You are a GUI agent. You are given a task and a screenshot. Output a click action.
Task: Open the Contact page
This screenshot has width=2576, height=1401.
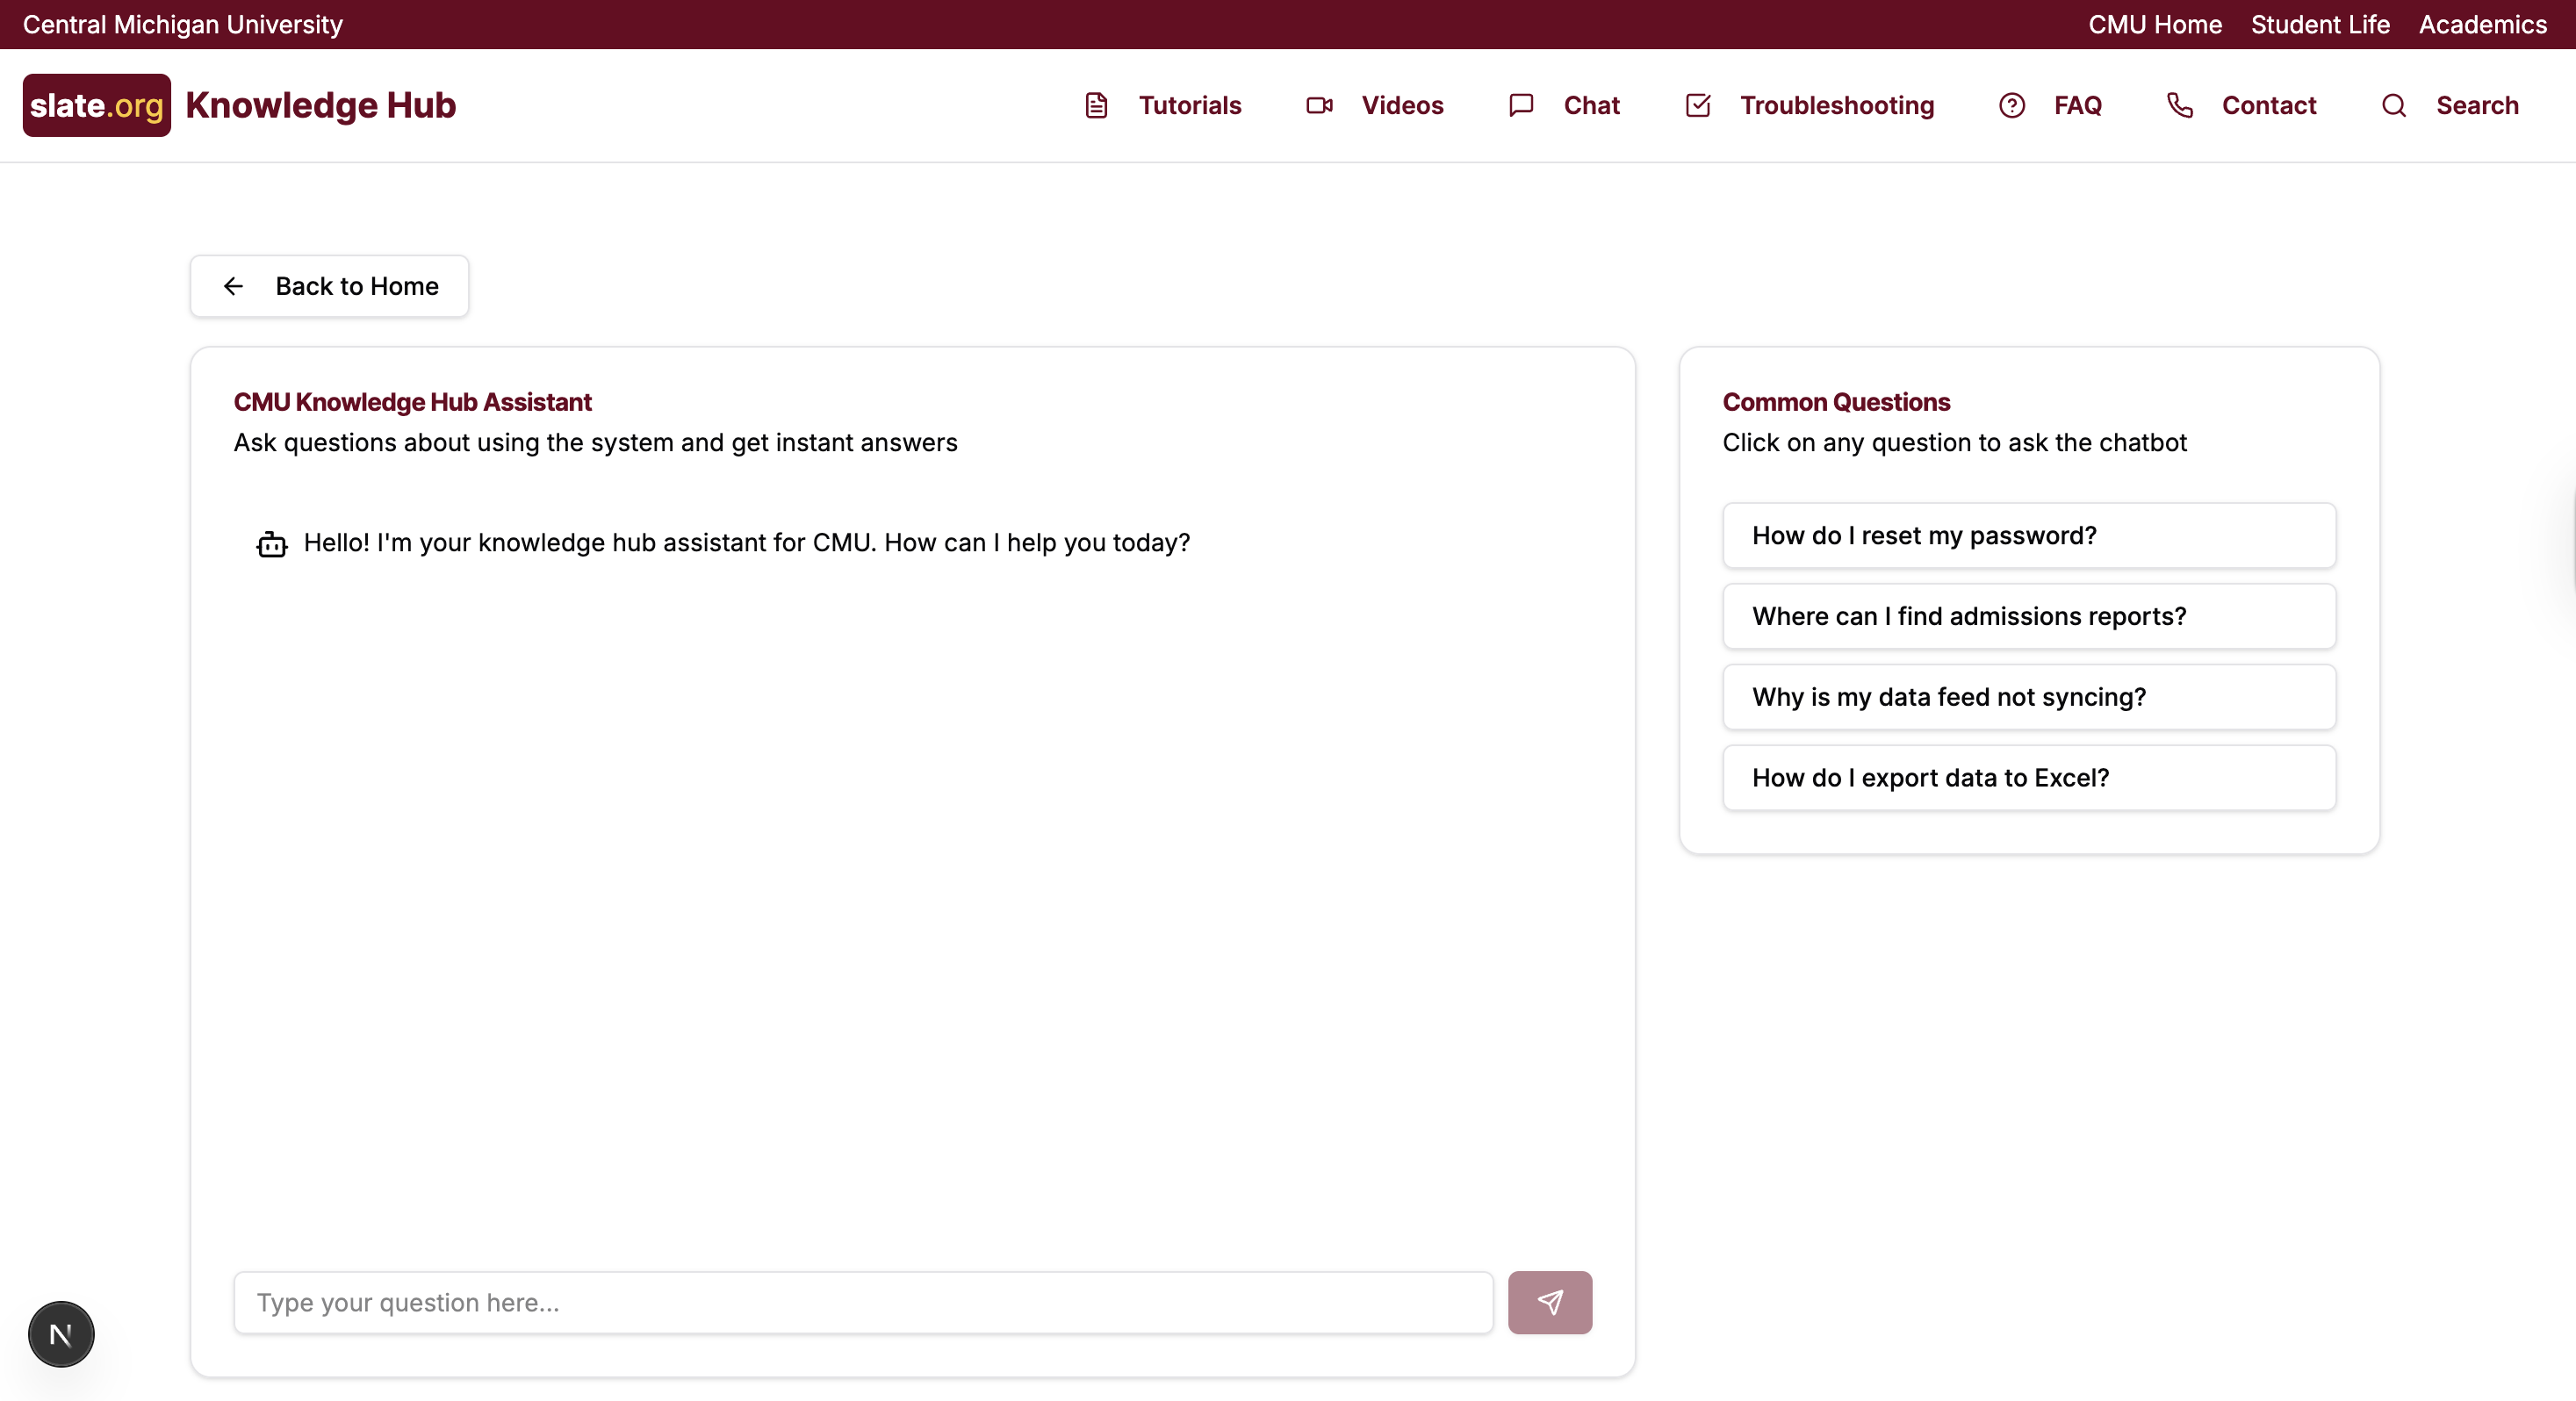(x=2241, y=105)
